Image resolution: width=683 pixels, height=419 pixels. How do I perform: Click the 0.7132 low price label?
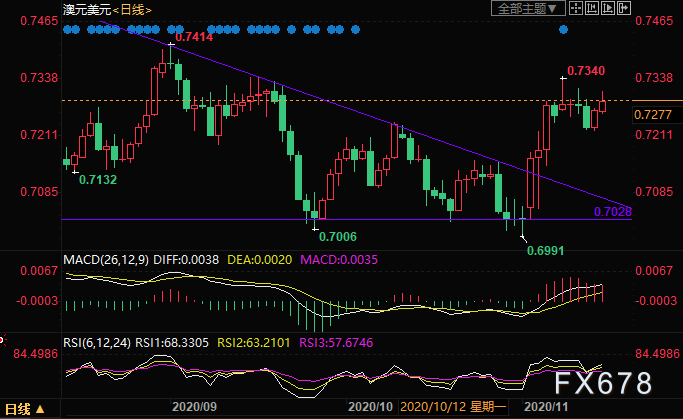tap(98, 180)
